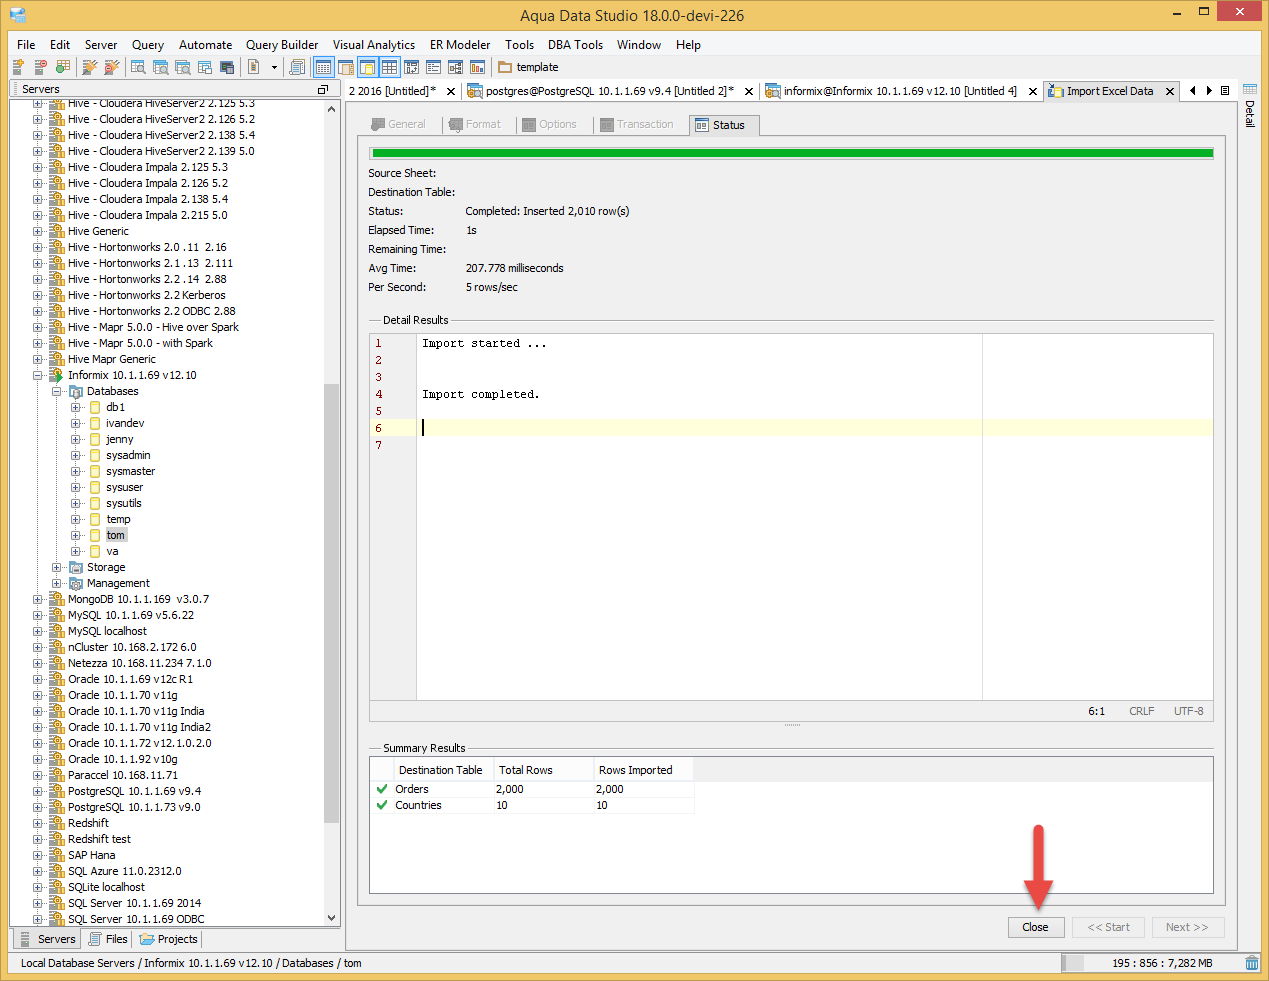Open the File menu

26,45
